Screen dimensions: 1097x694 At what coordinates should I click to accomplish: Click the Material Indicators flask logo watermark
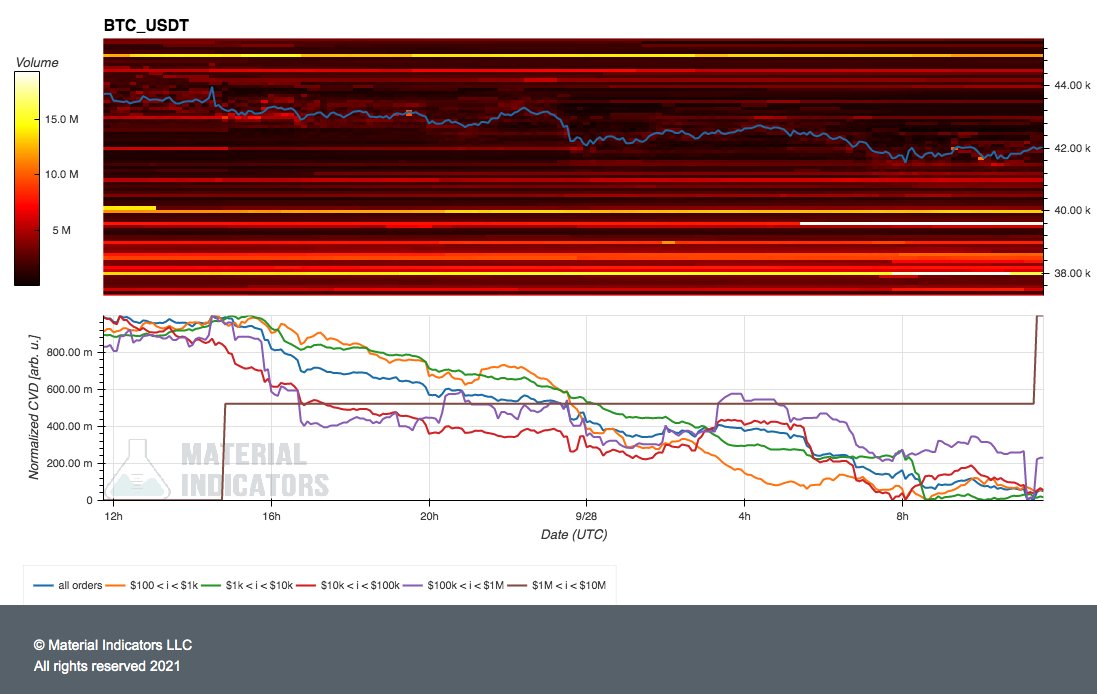pyautogui.click(x=138, y=469)
